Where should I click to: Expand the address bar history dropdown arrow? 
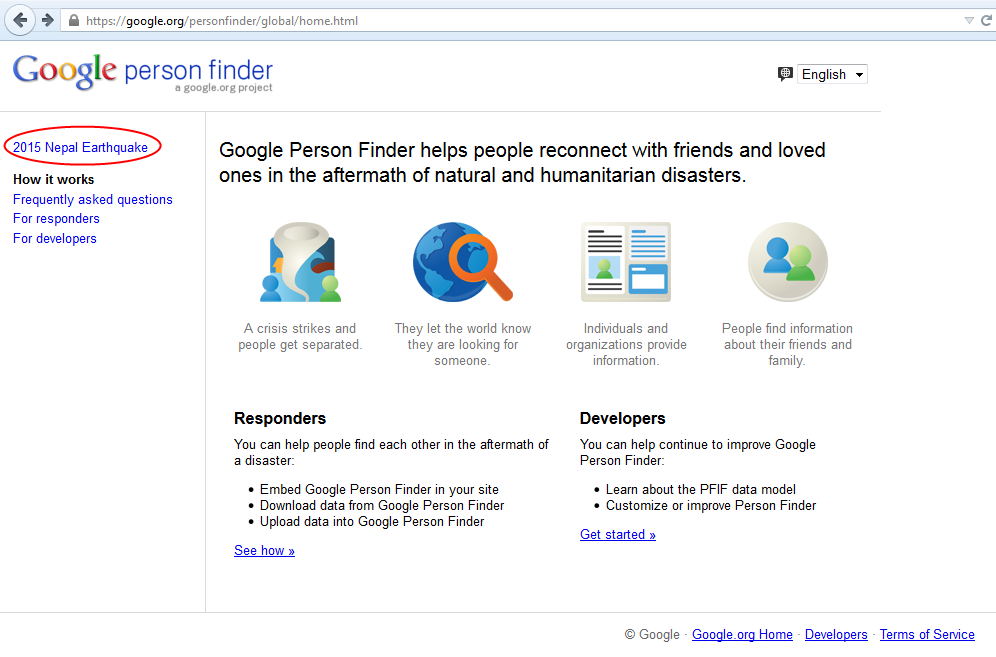click(x=969, y=20)
